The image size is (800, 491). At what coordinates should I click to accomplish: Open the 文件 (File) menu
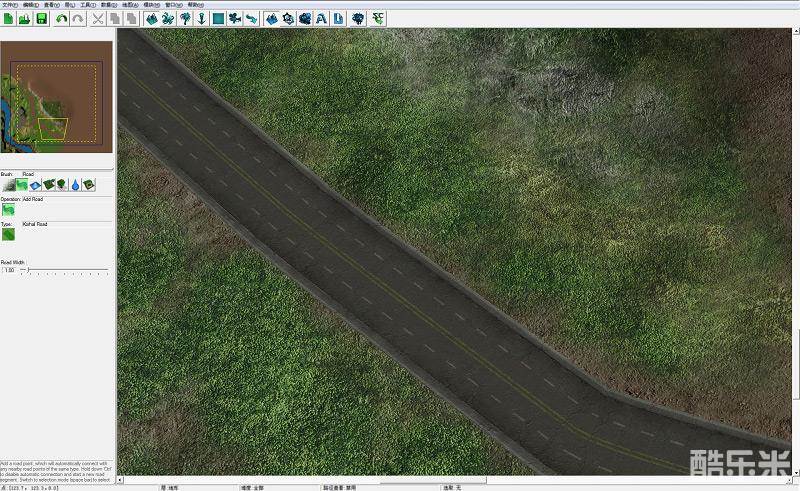point(9,4)
